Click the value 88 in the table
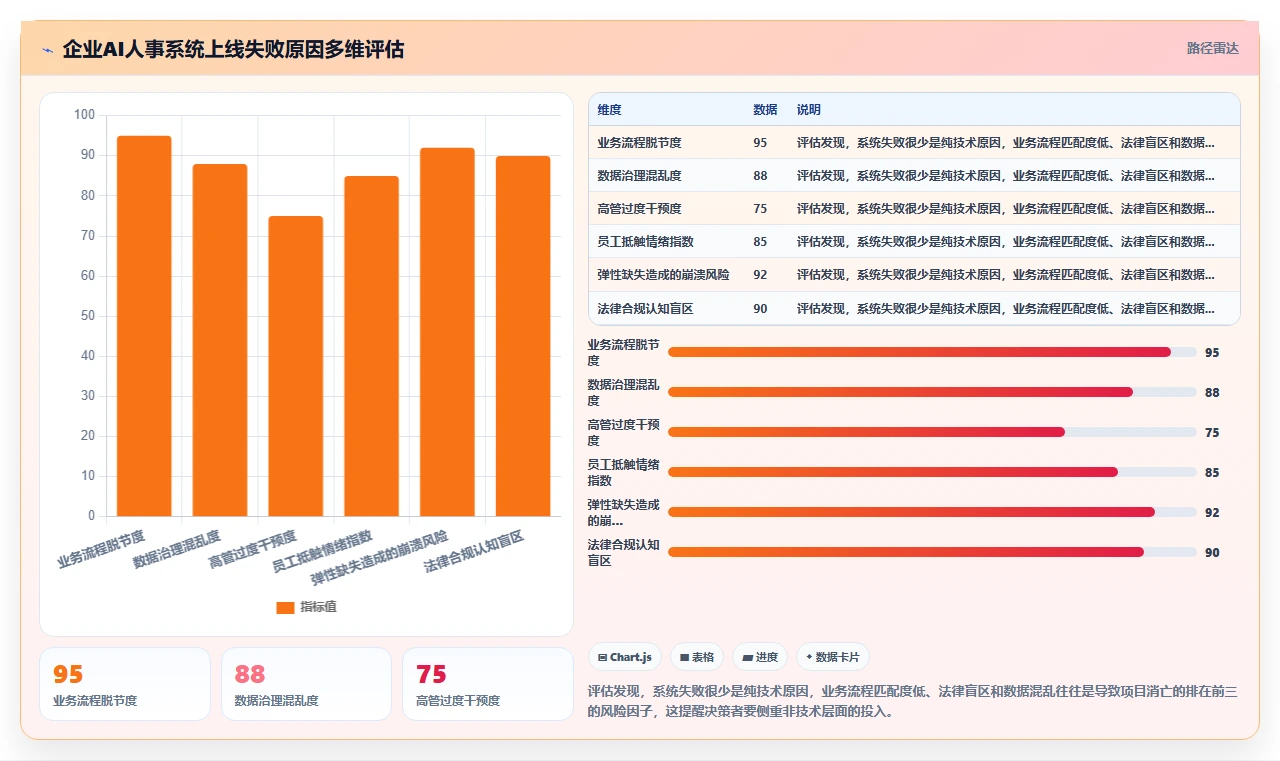 [760, 176]
